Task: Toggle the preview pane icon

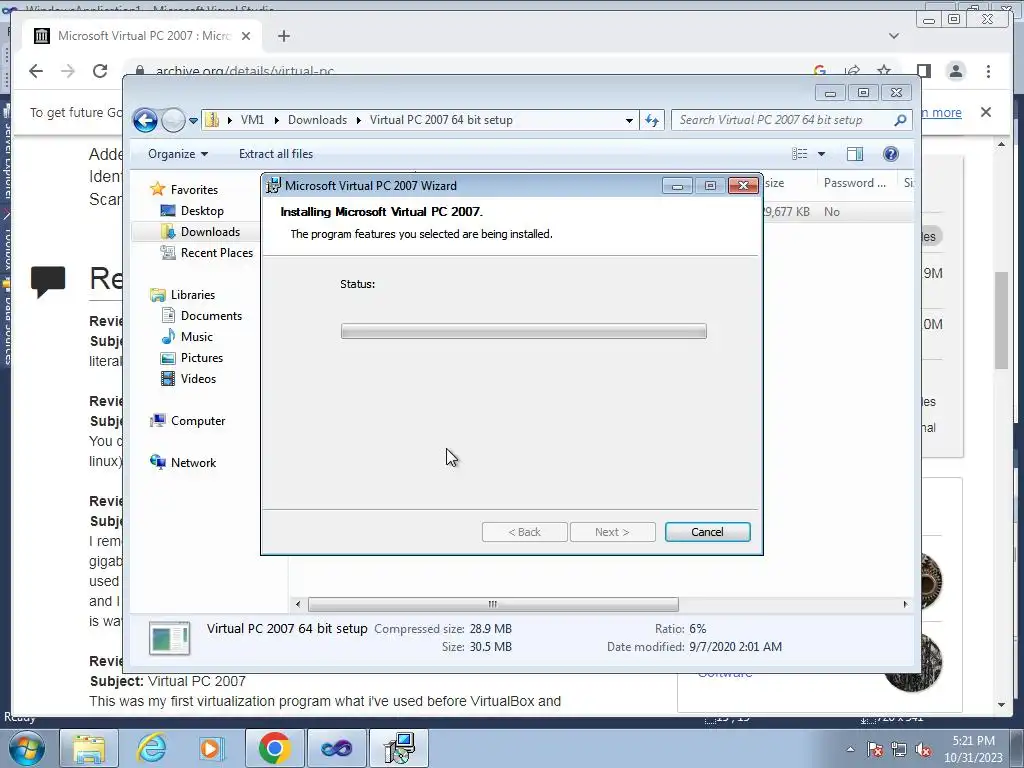Action: (854, 154)
